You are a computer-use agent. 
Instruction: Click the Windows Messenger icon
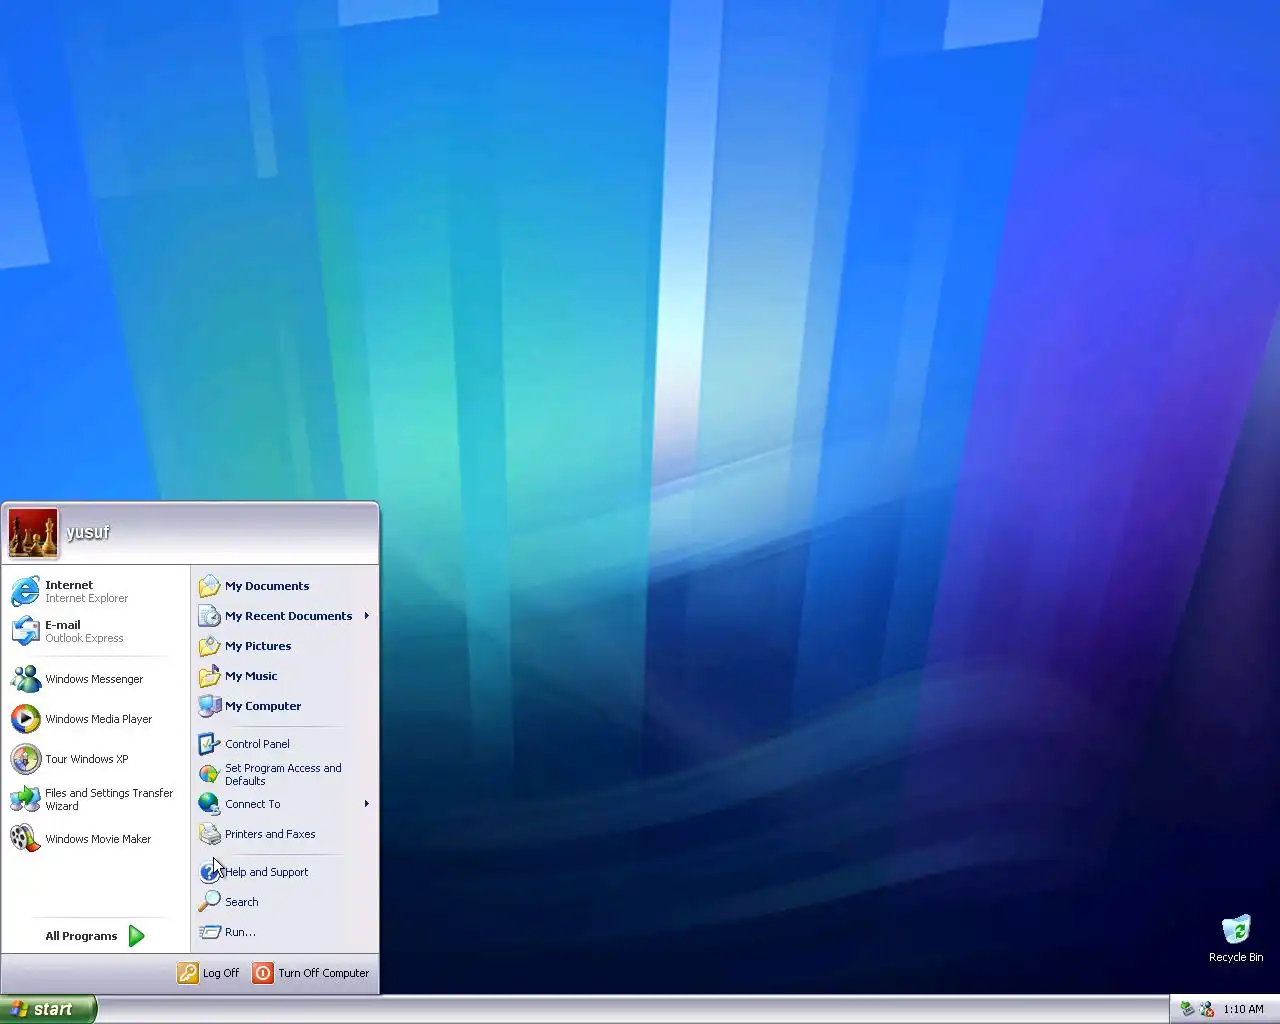coord(25,679)
